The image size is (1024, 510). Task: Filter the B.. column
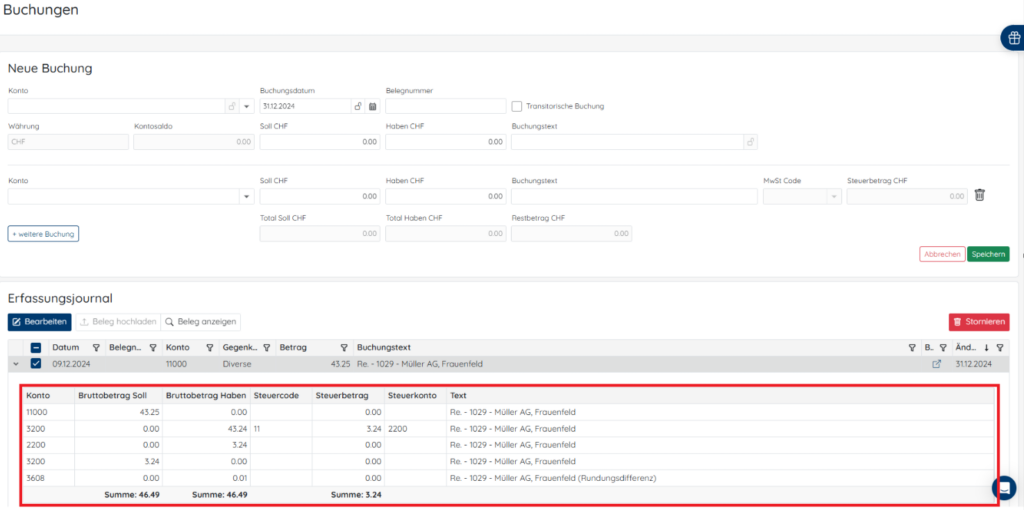[x=943, y=347]
